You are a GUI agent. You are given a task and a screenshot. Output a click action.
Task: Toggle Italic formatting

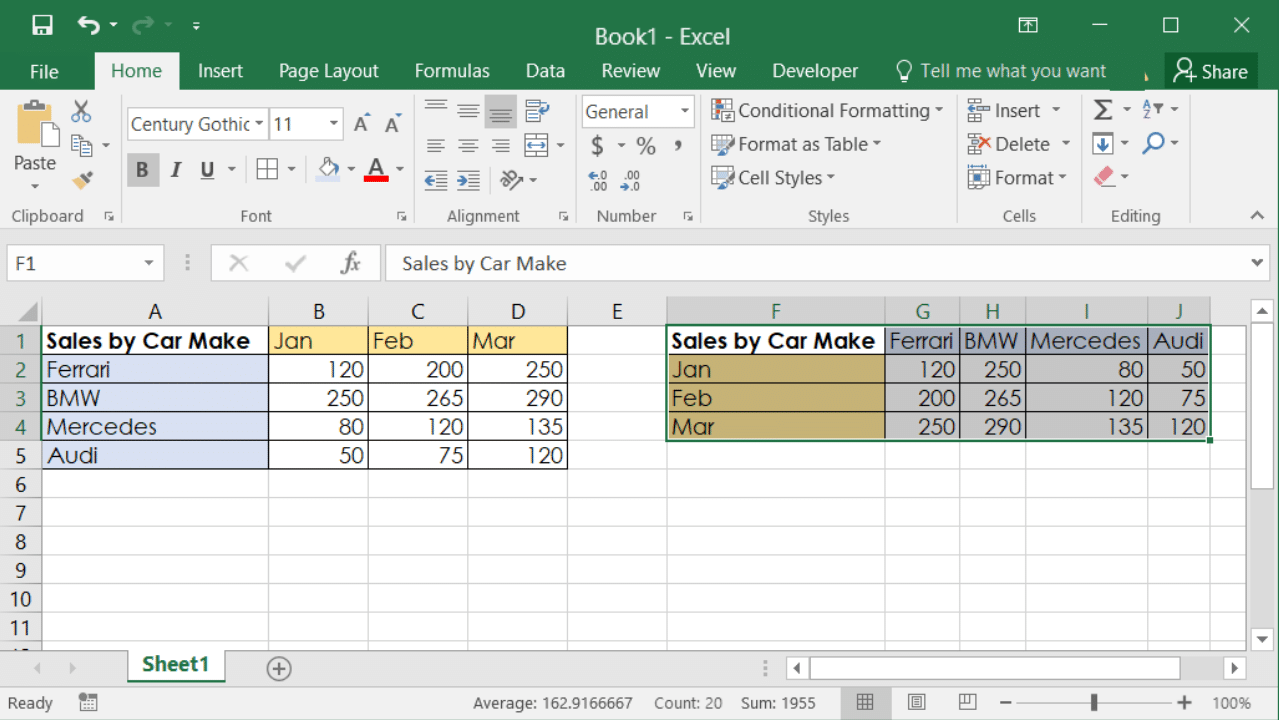[175, 170]
